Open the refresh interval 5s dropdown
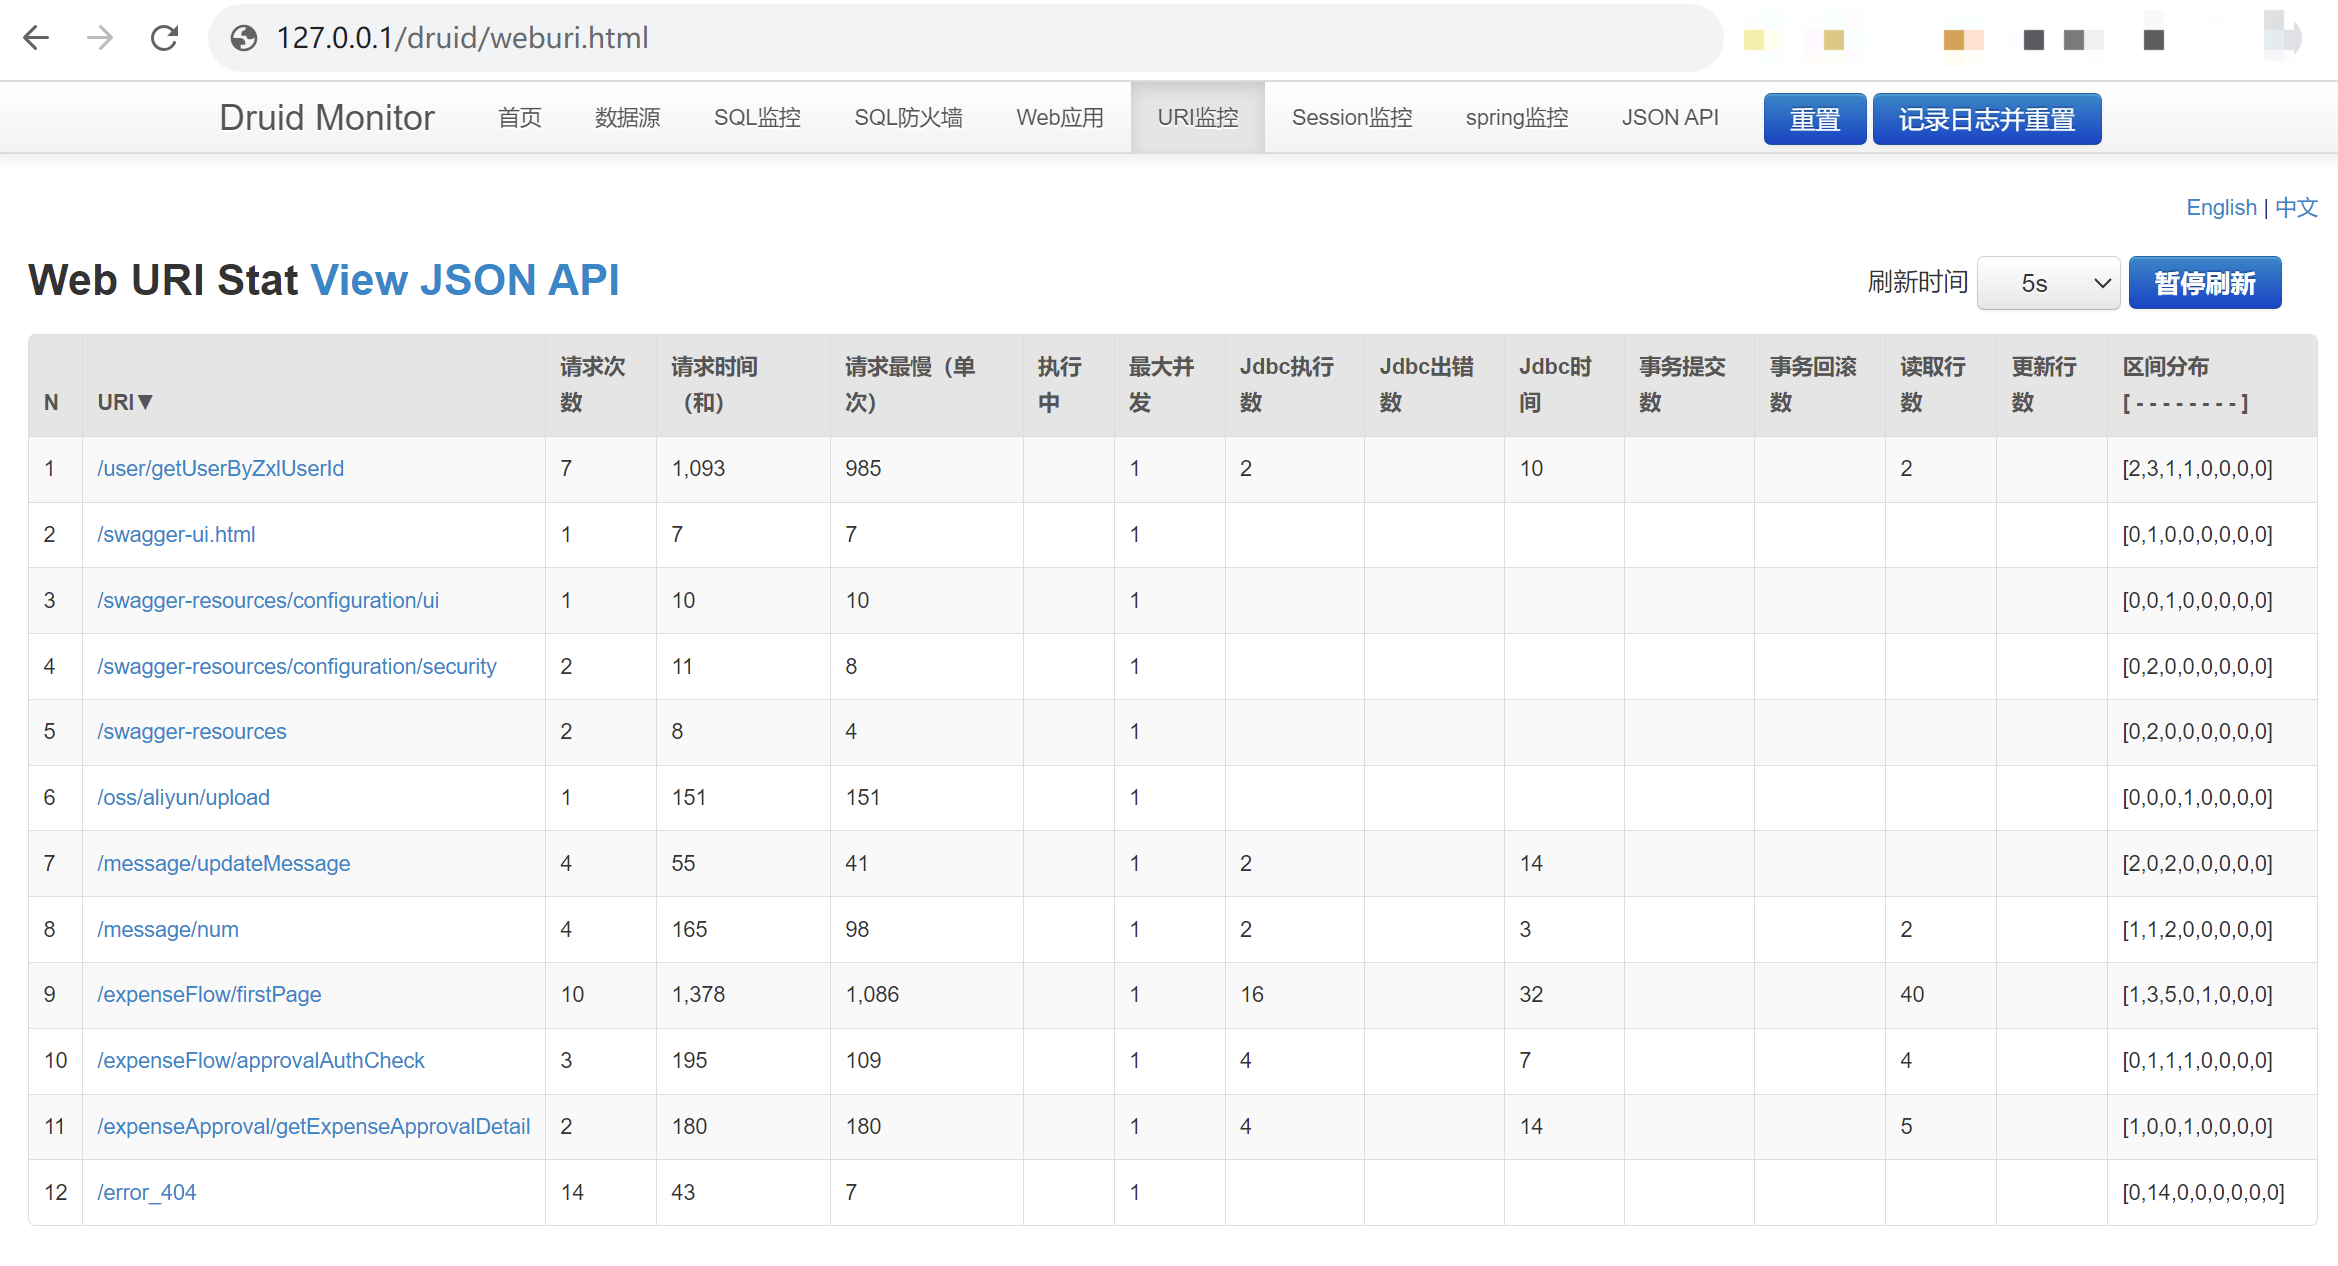Image resolution: width=2338 pixels, height=1266 pixels. click(x=2047, y=283)
